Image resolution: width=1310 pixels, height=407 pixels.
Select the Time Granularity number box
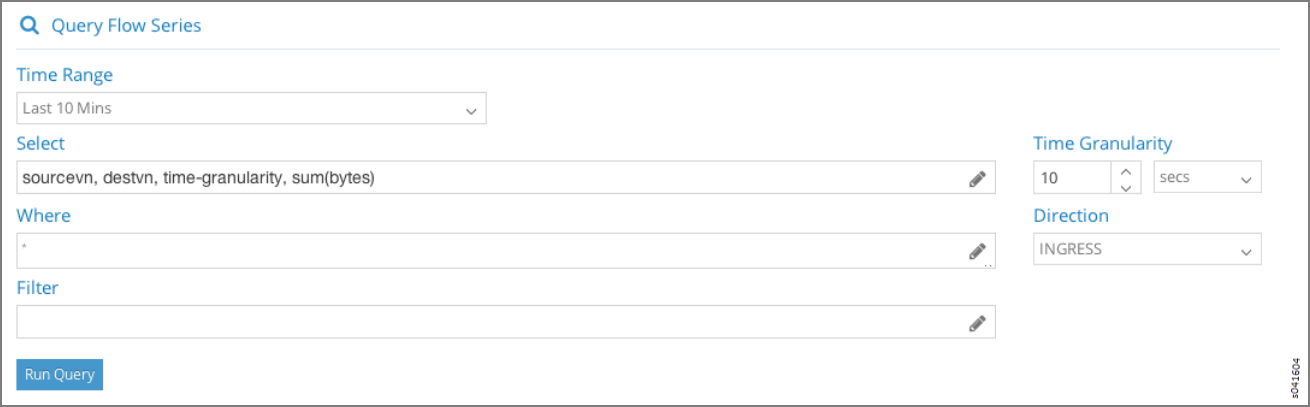(1072, 178)
